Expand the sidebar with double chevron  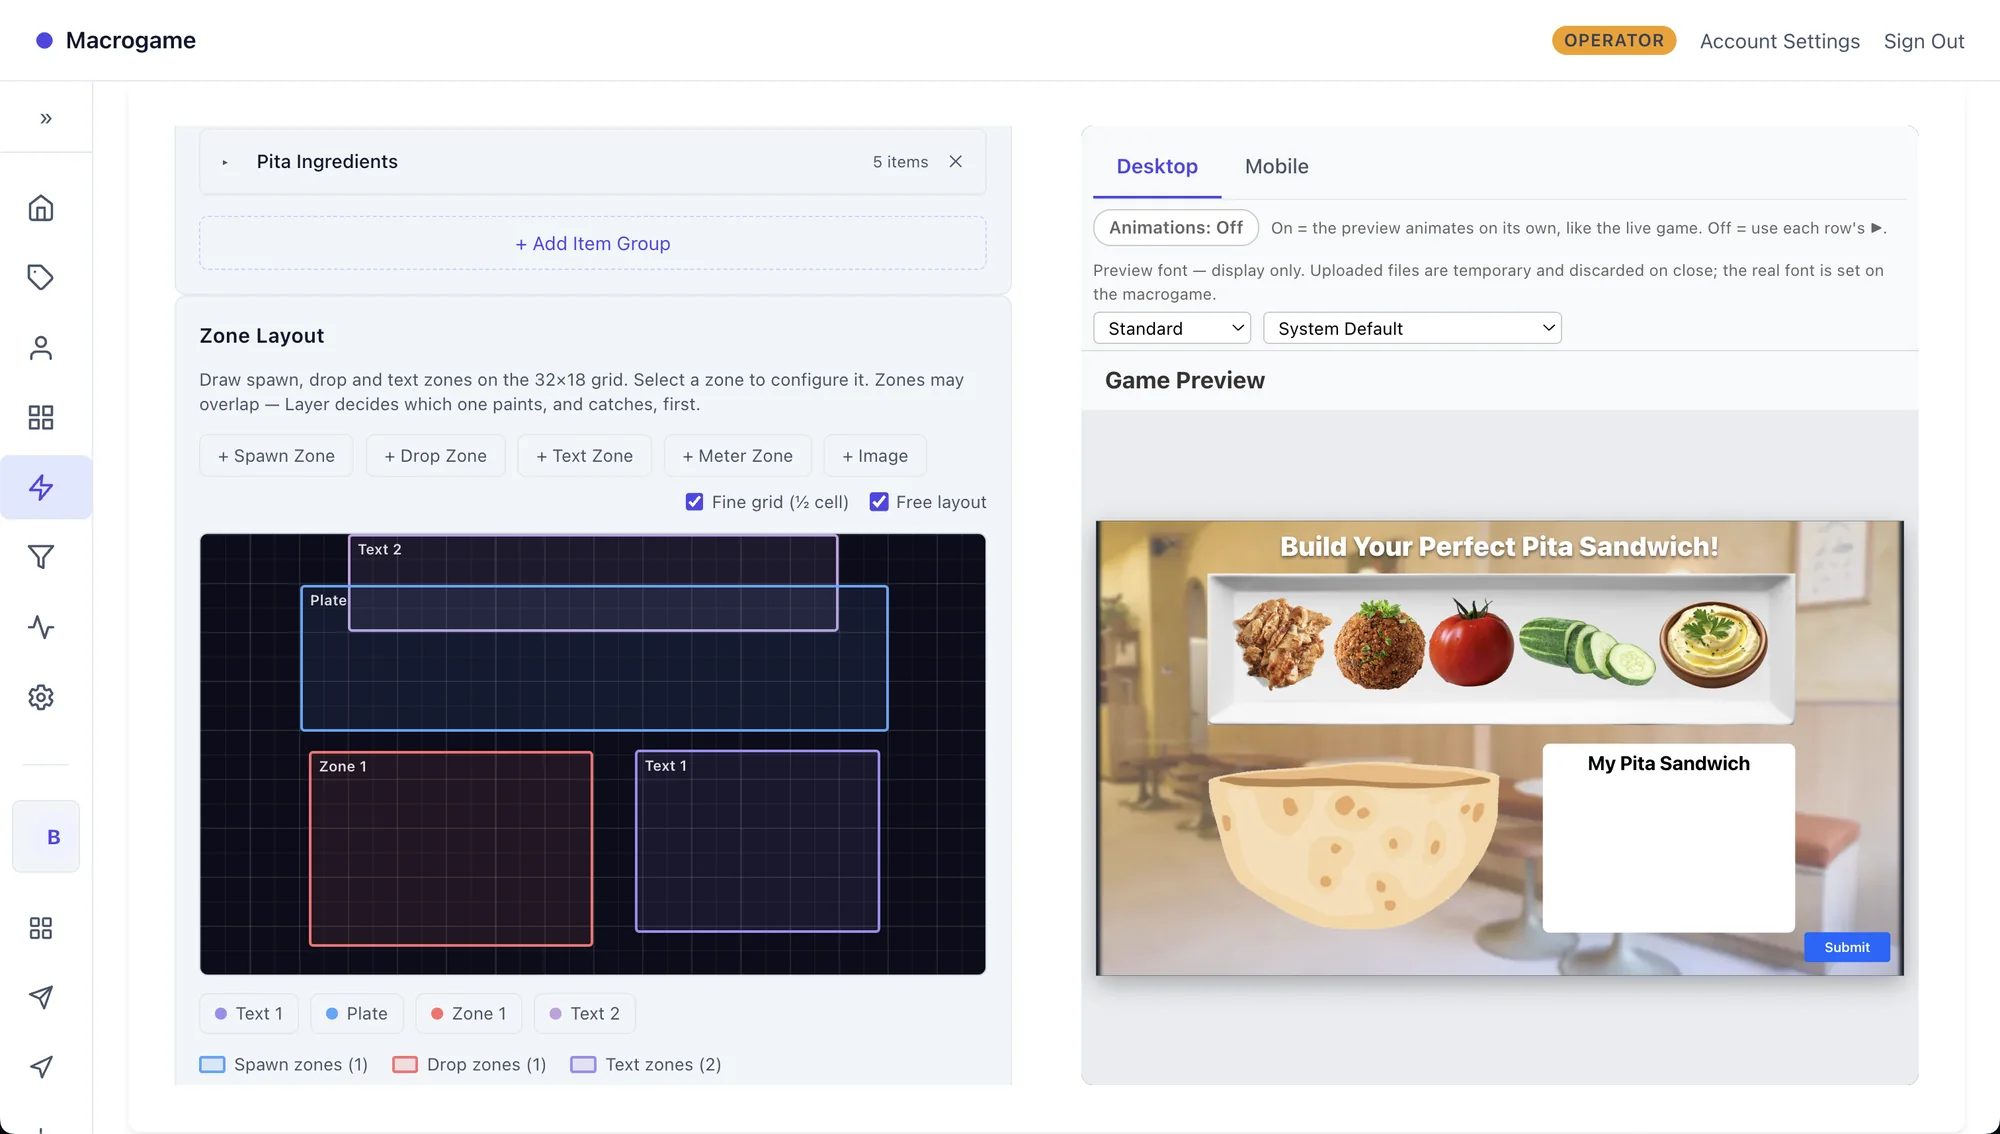coord(46,118)
